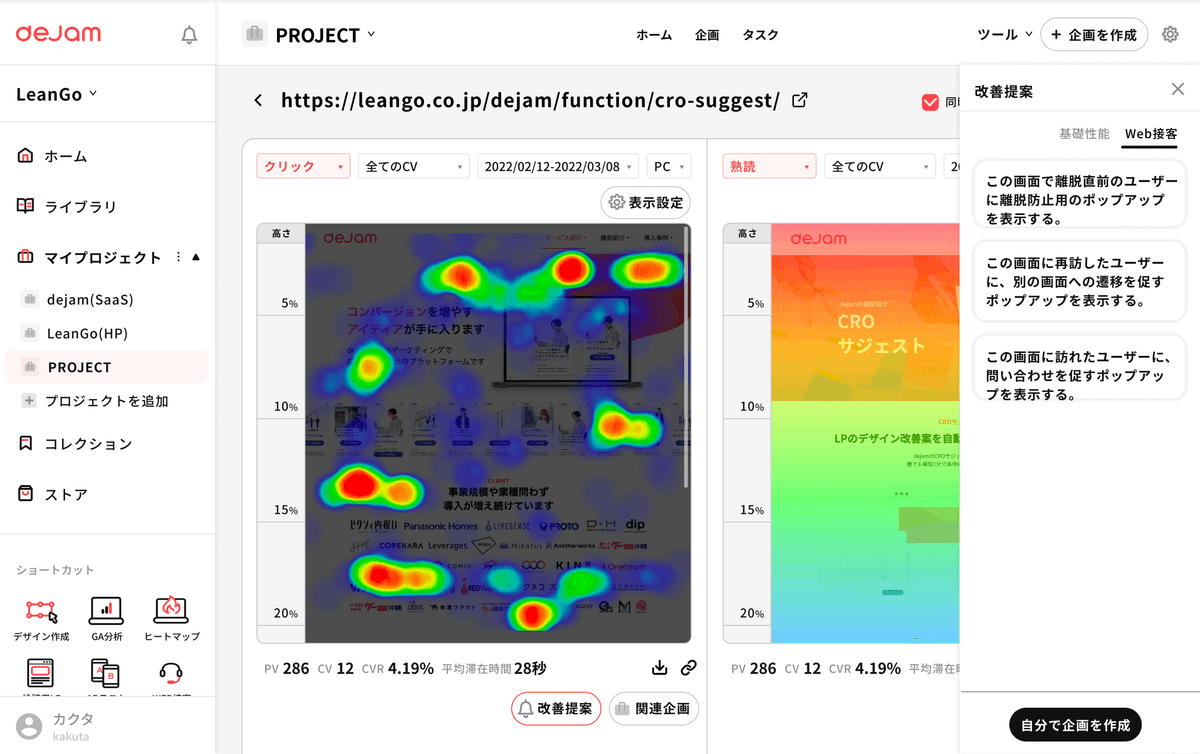Screen dimensions: 1200x754
Task: Open the first 全てのCV dropdown
Action: pyautogui.click(x=414, y=166)
